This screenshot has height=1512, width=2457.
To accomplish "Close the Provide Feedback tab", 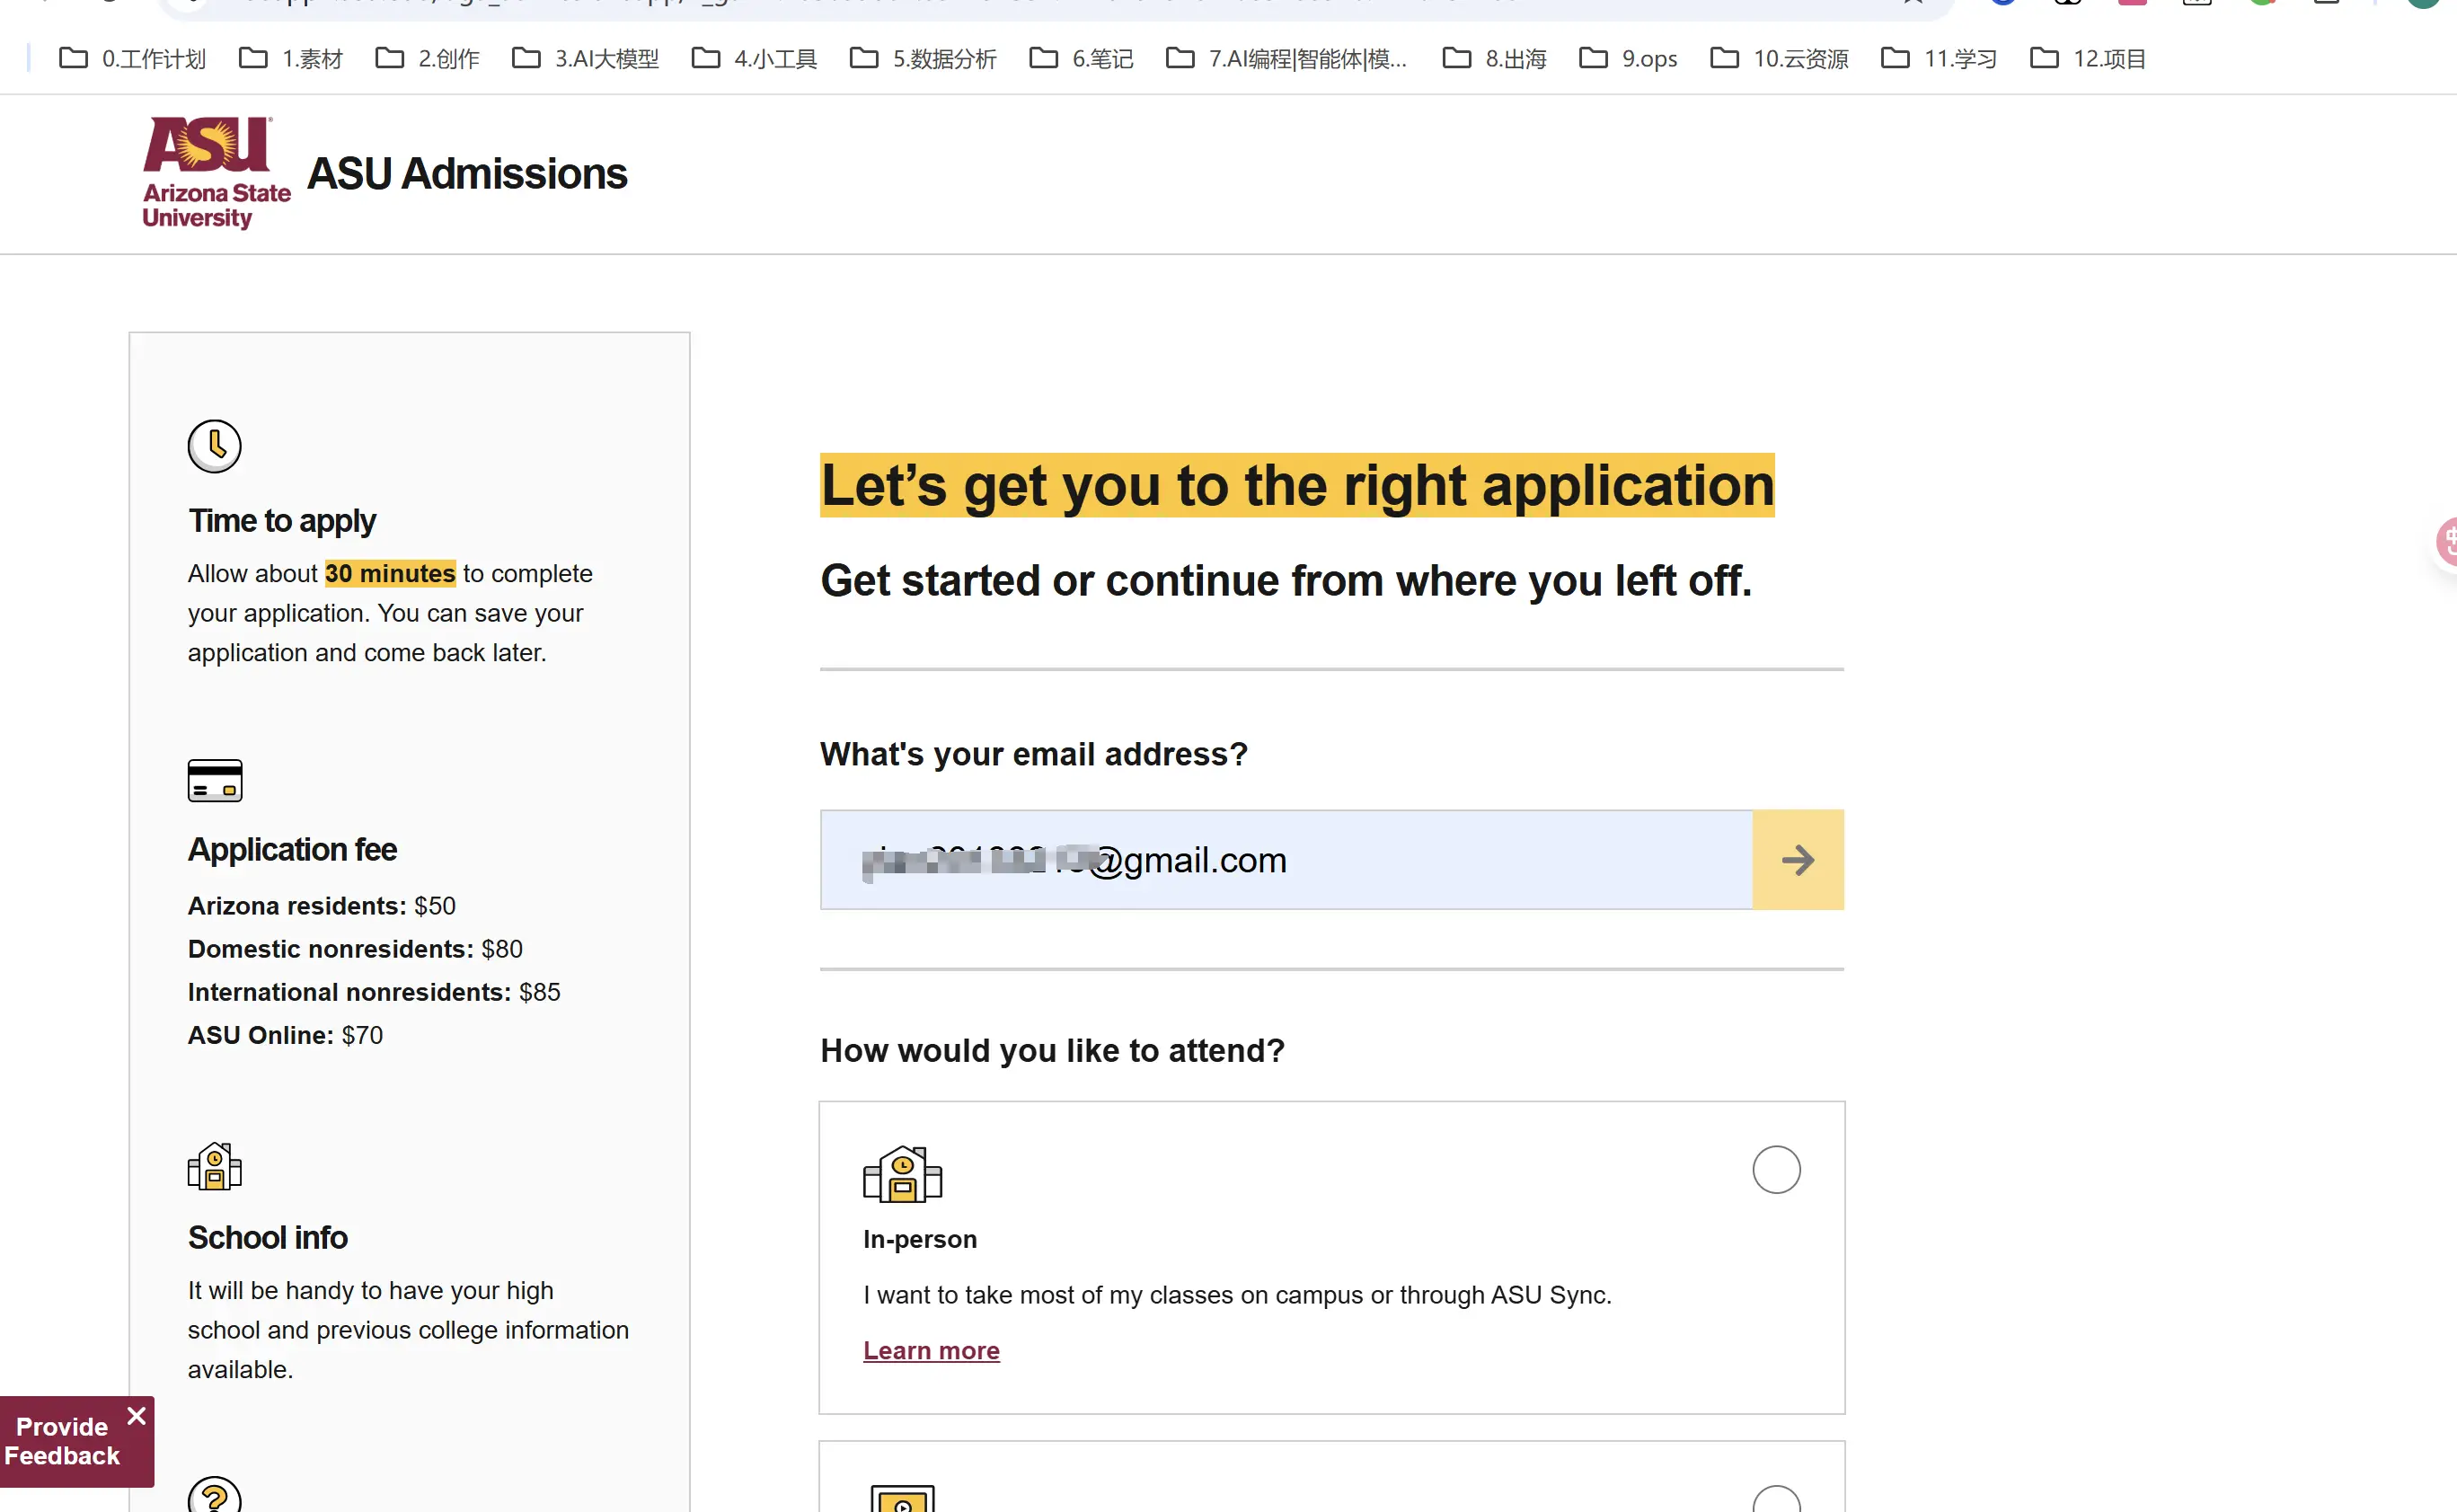I will (137, 1415).
